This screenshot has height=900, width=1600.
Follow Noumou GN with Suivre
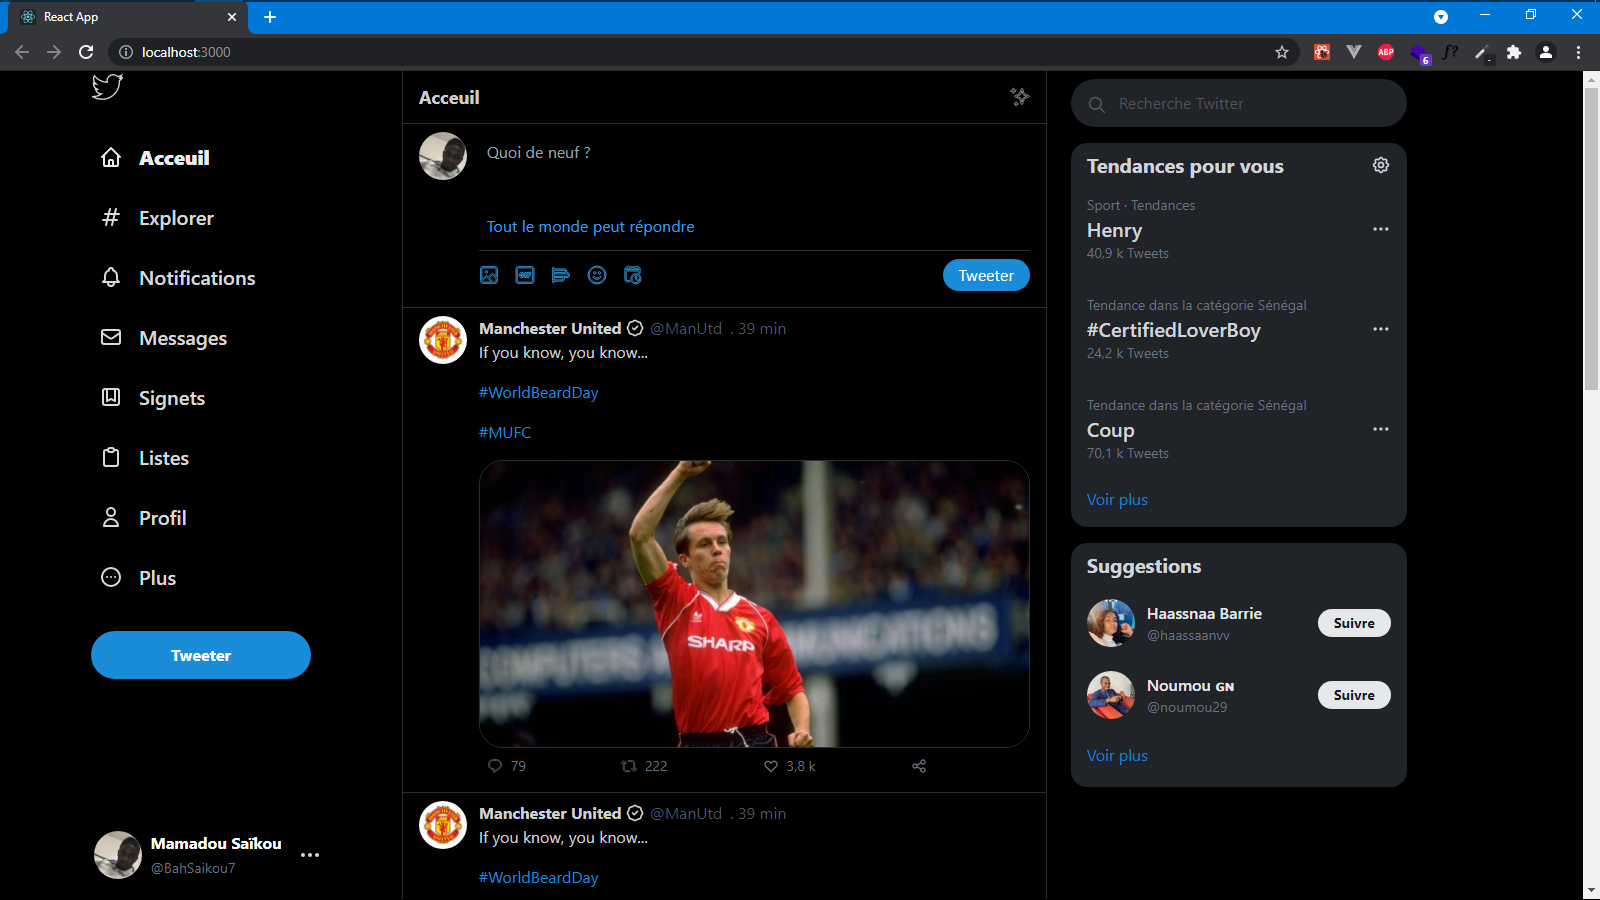1354,695
